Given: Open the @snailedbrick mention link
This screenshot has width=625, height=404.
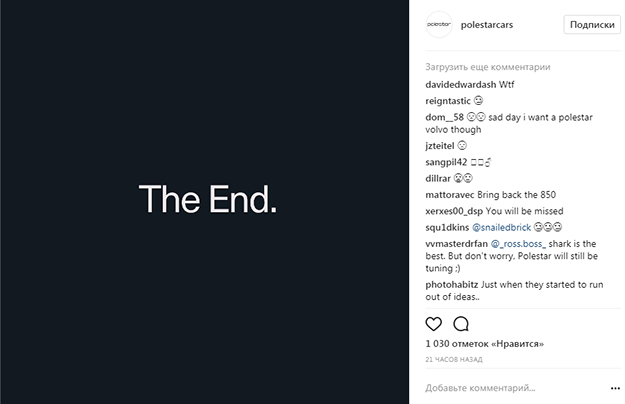Looking at the screenshot, I should (x=501, y=227).
